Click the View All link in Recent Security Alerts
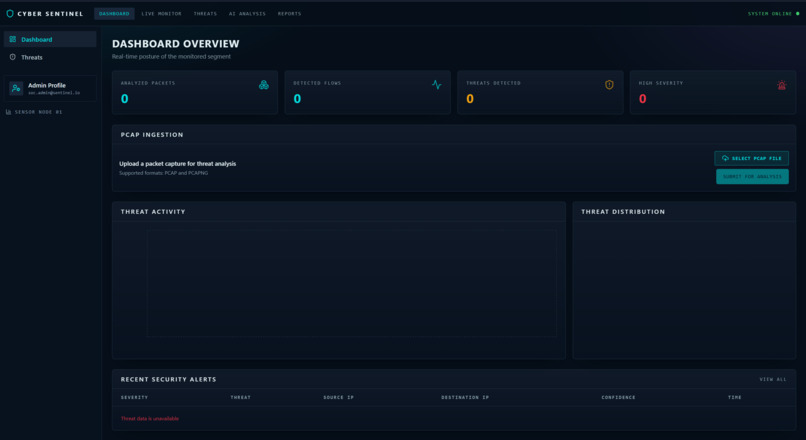 pos(773,379)
